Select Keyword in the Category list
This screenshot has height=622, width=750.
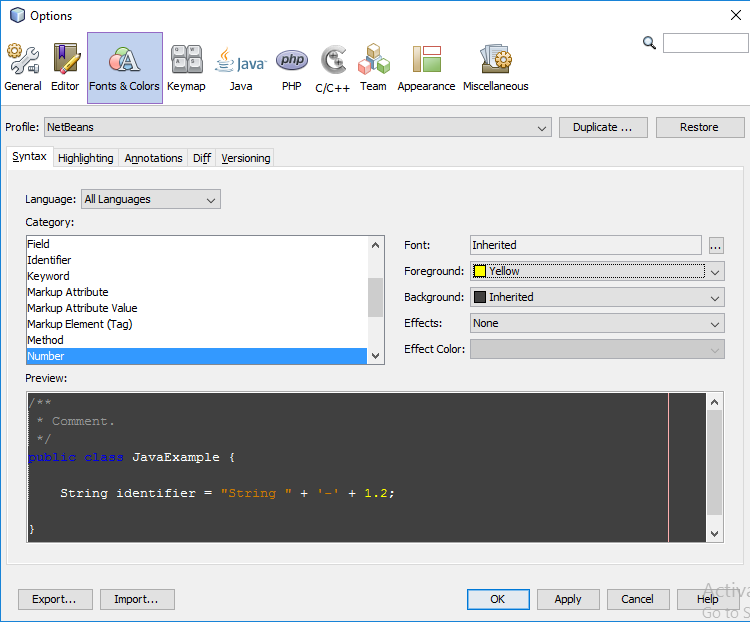point(197,276)
